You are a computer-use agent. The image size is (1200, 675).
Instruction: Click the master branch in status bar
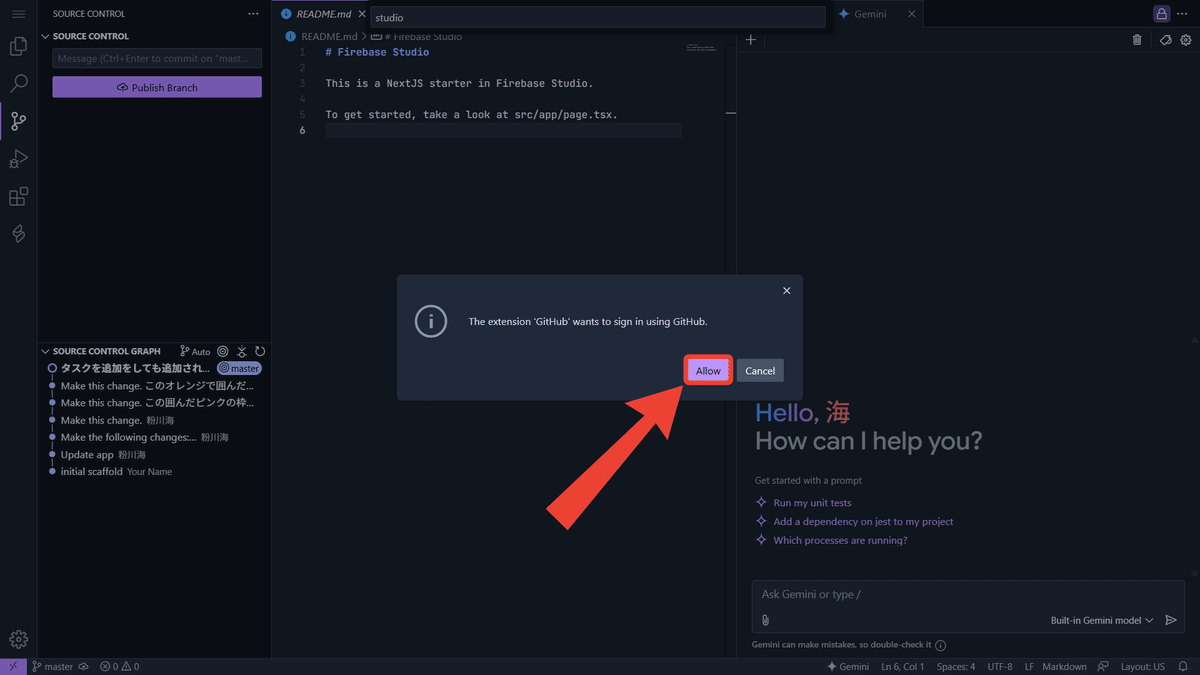[52, 666]
